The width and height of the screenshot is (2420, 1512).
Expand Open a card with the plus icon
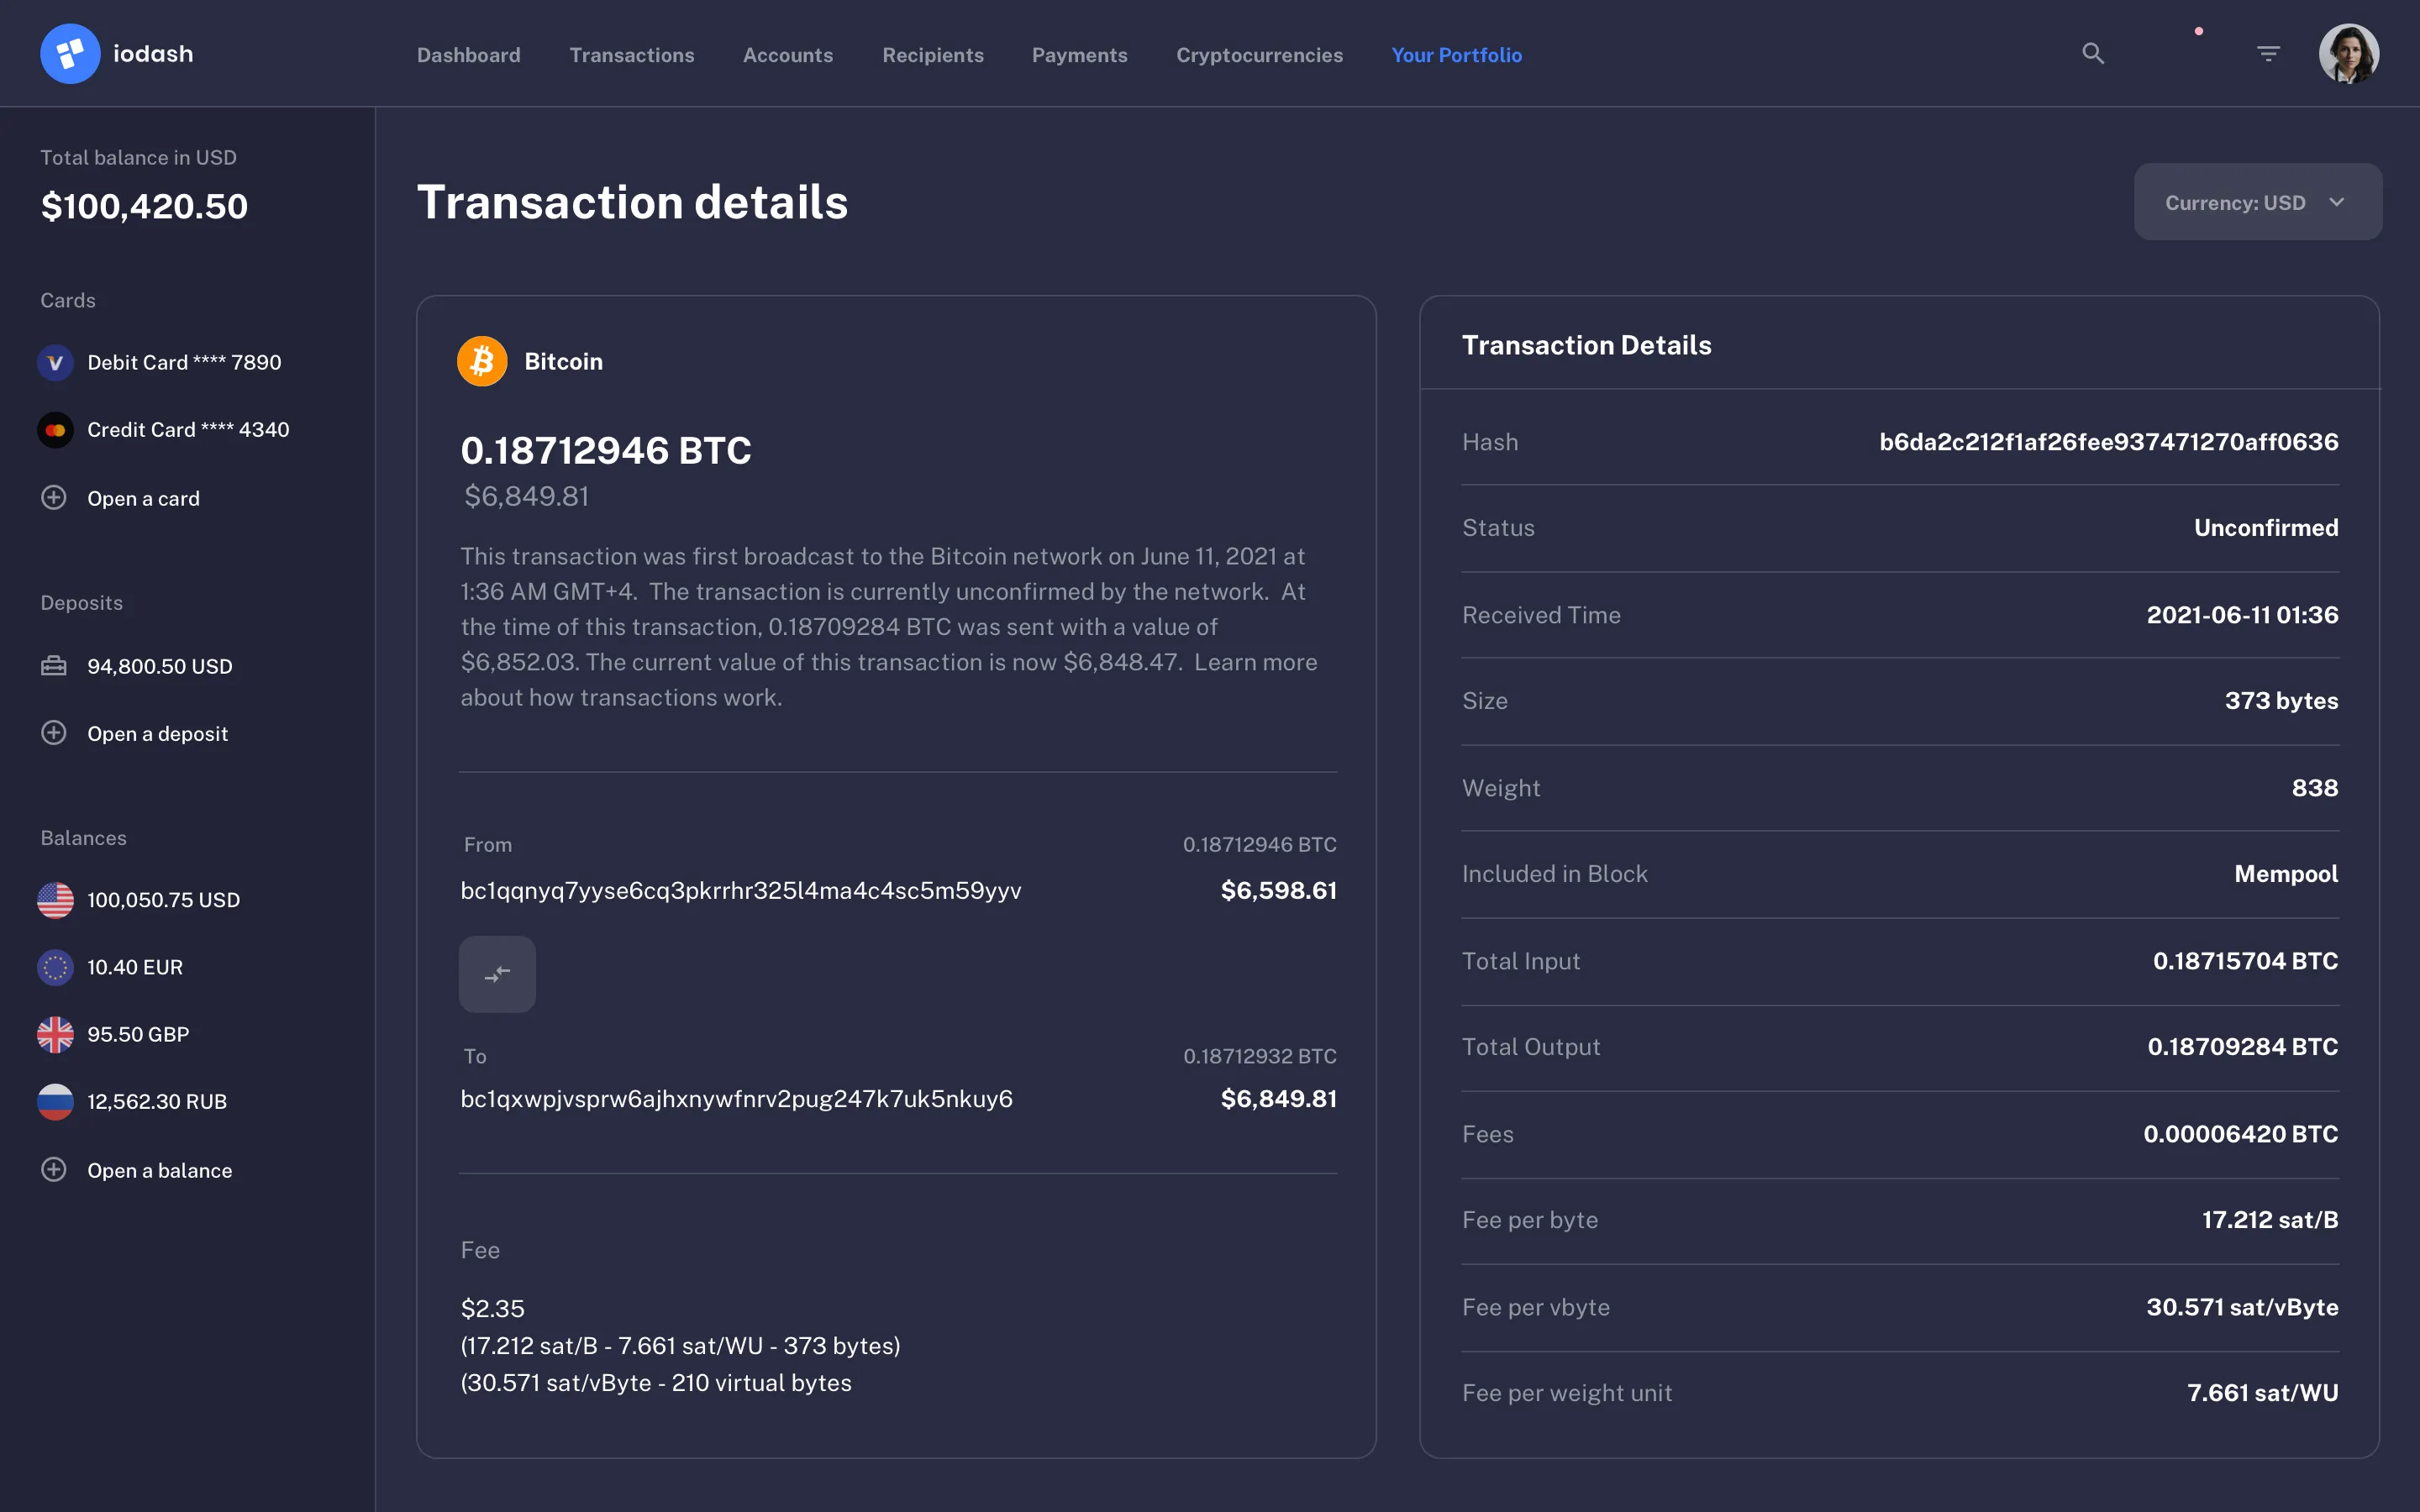53,497
